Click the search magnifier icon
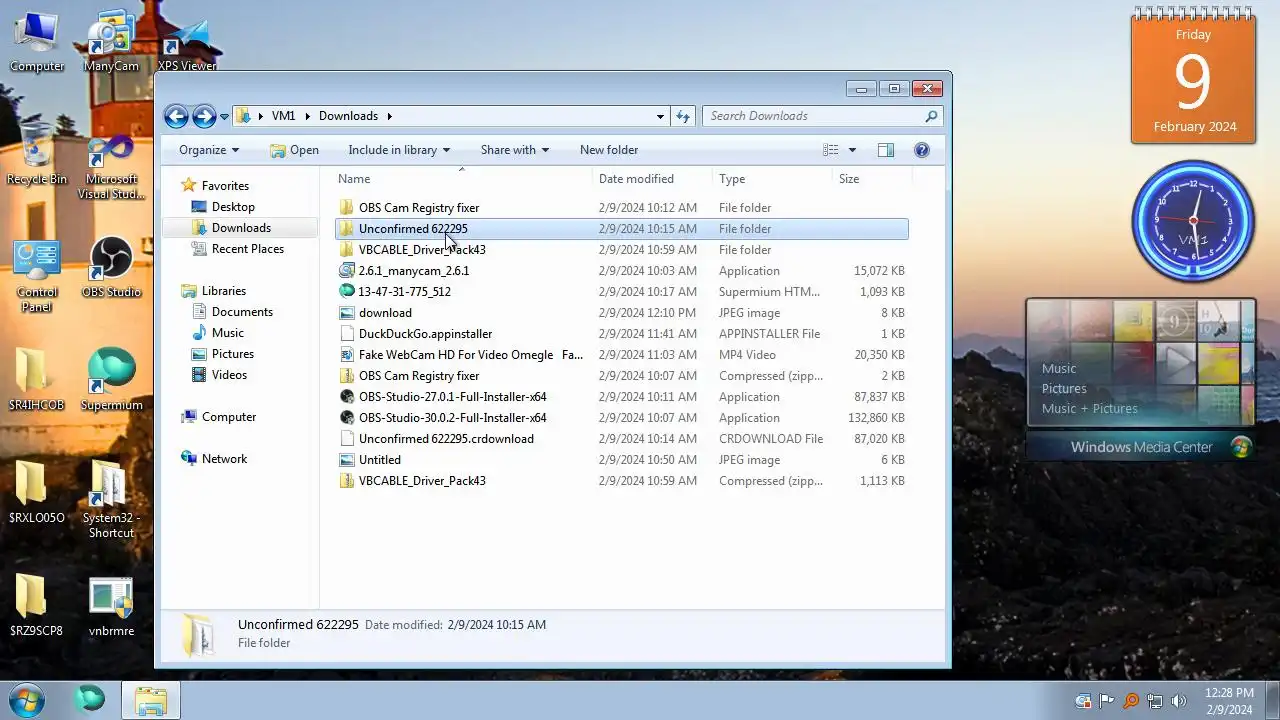 [x=931, y=116]
